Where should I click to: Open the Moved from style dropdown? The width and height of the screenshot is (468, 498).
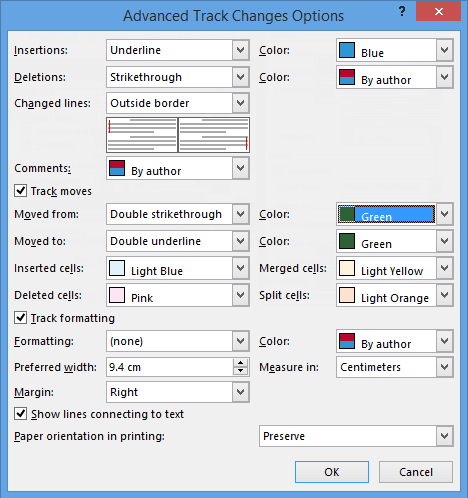point(178,214)
